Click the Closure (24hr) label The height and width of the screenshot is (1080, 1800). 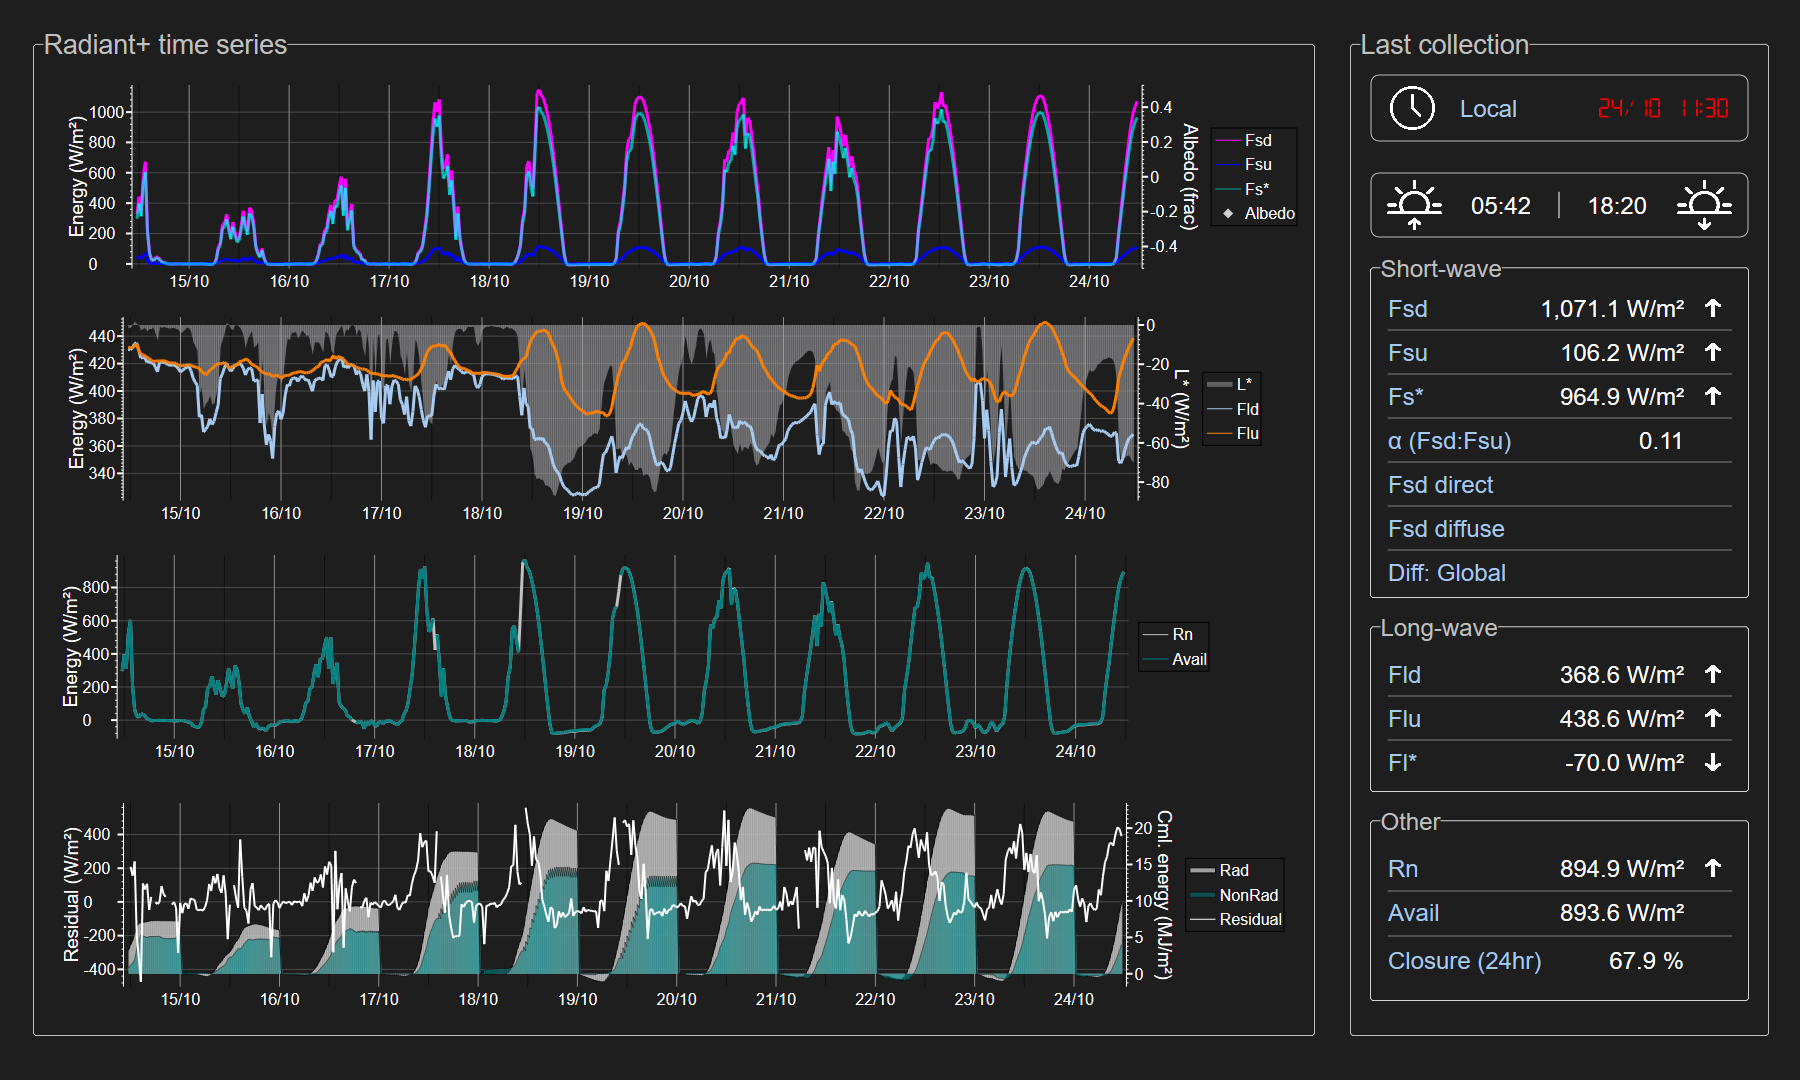tap(1464, 961)
